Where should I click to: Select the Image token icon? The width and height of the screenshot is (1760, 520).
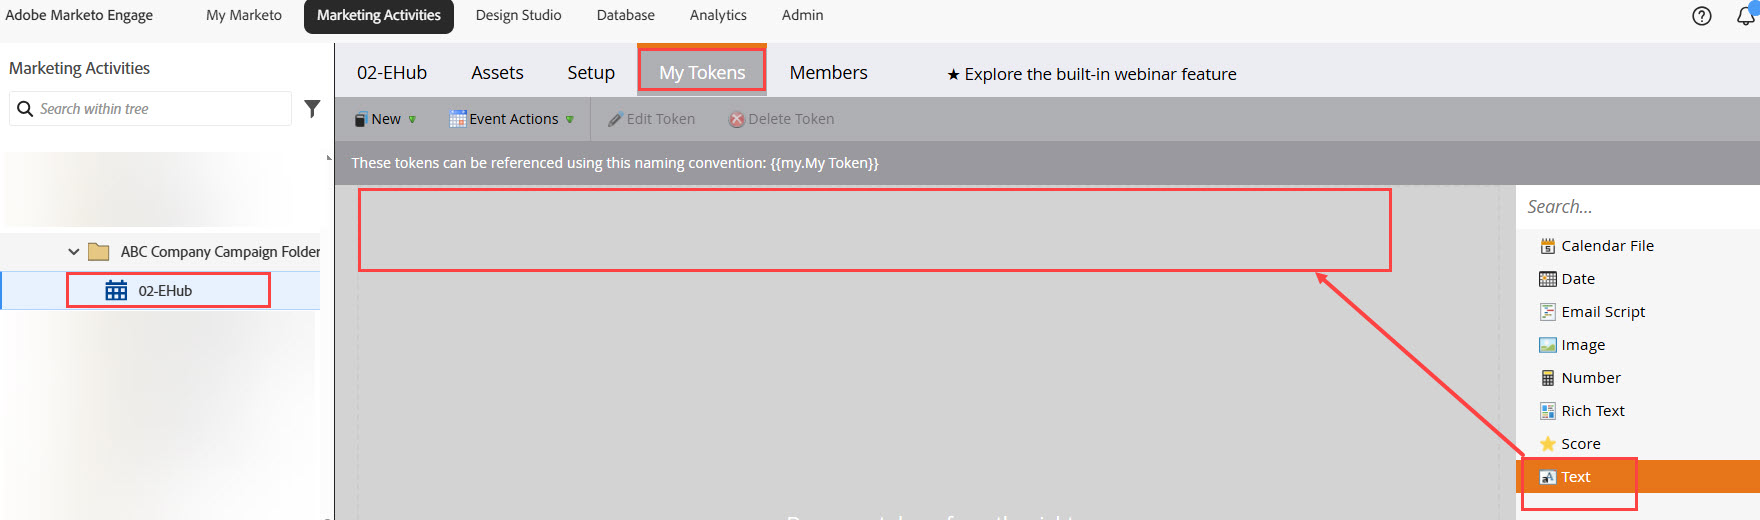pos(1548,345)
